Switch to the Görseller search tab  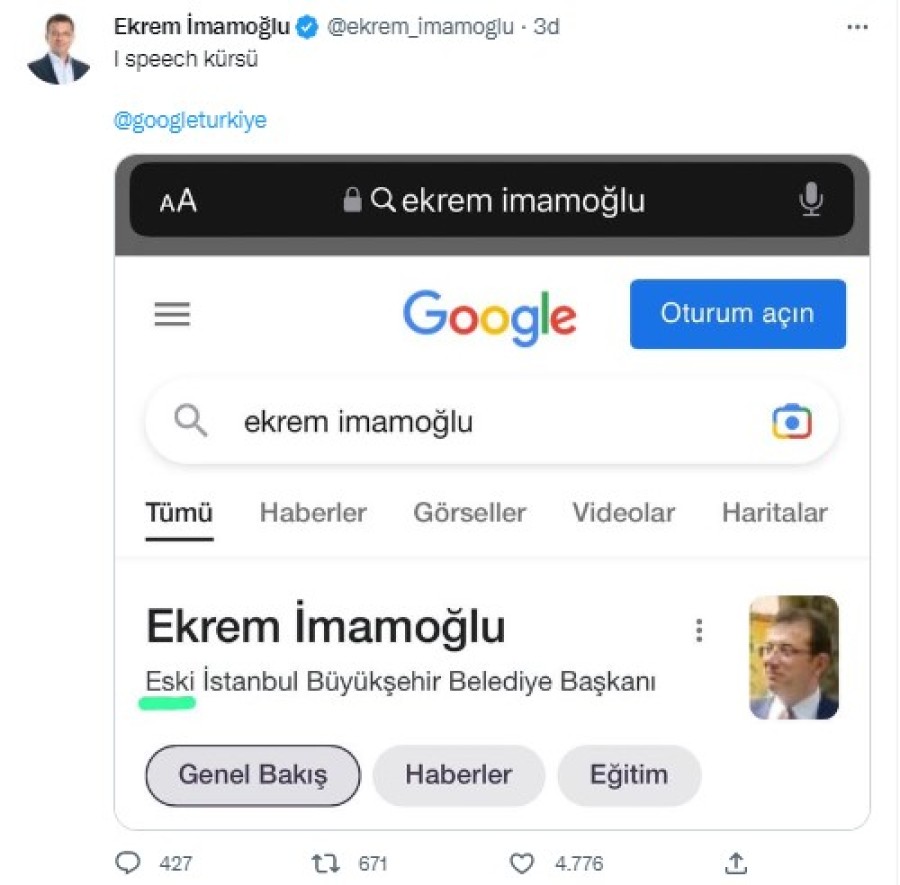coord(469,513)
